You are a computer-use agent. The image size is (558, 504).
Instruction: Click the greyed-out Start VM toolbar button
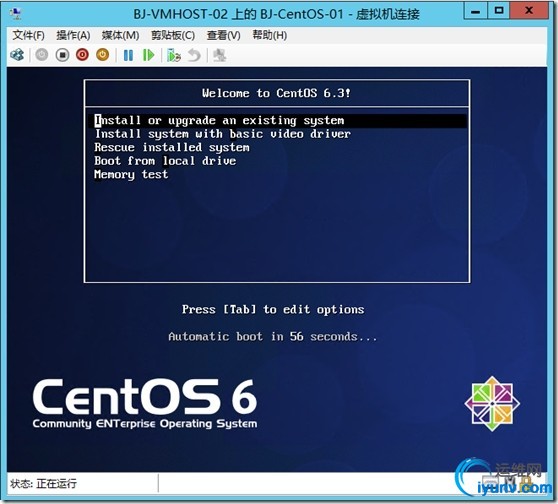[42, 55]
